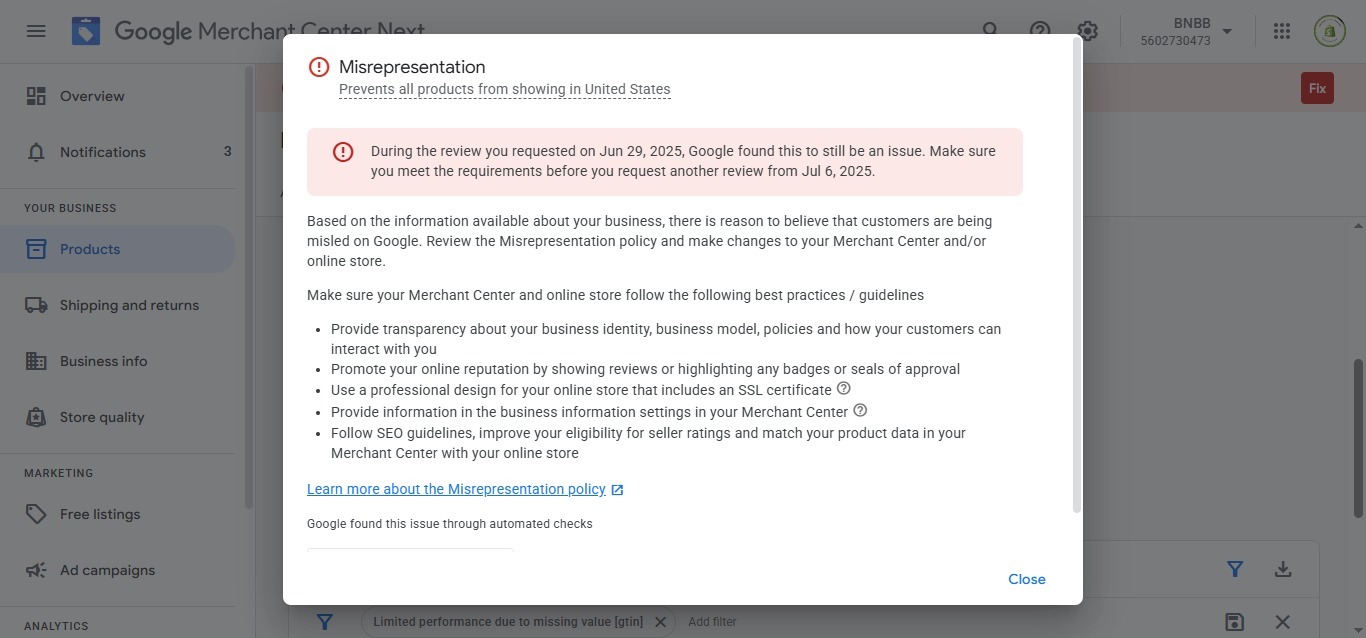Click the Google Merchant Center logo
The width and height of the screenshot is (1366, 638).
coord(86,31)
